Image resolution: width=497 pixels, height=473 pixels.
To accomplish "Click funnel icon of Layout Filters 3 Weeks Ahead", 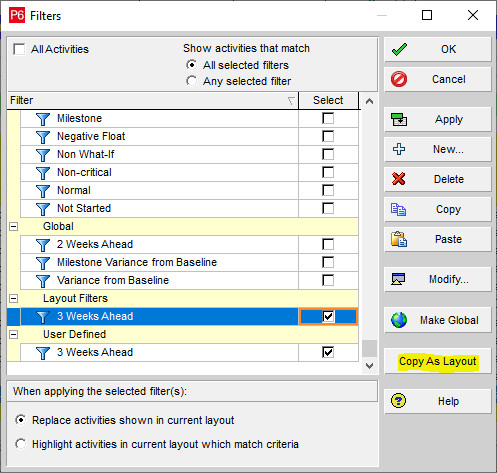I will click(x=43, y=317).
